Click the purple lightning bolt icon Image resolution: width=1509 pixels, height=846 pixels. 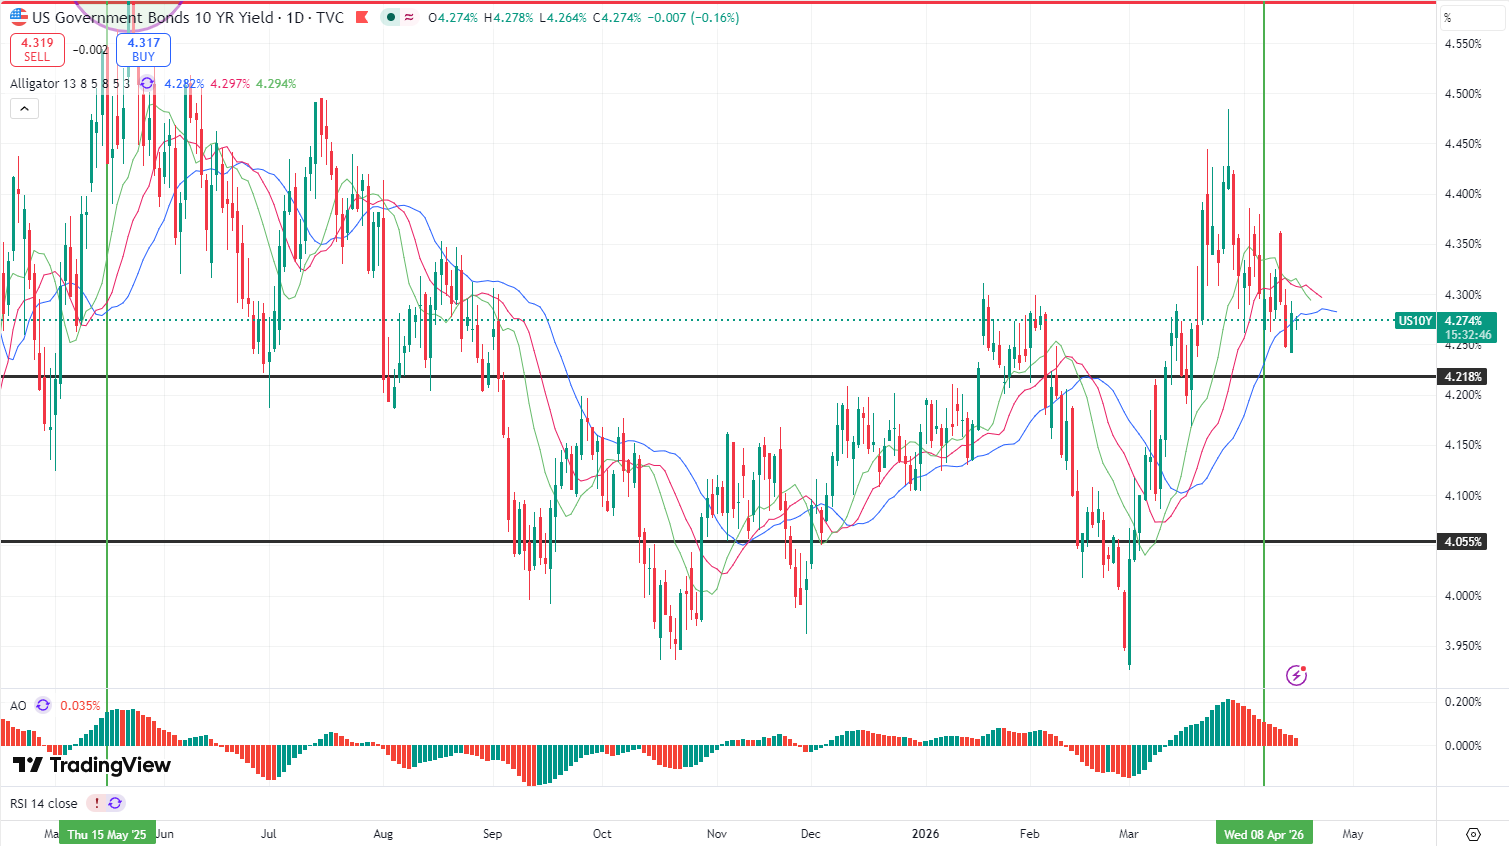[1296, 675]
